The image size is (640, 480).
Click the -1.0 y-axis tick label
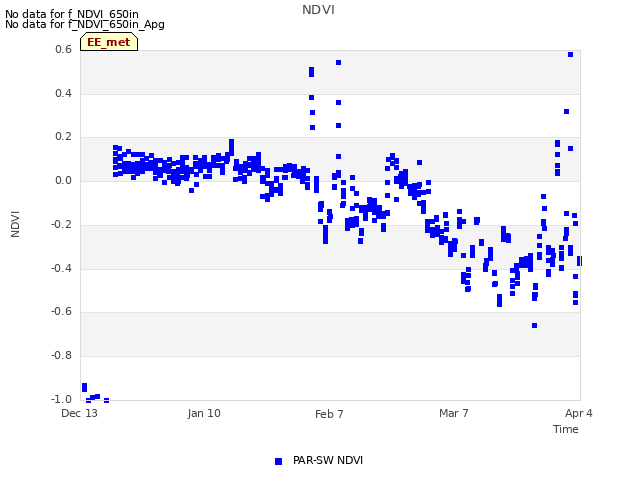[61, 399]
